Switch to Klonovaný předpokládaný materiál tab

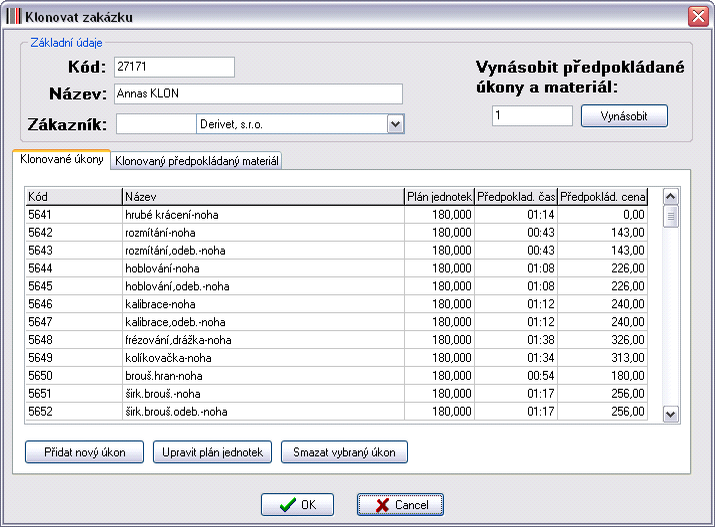coord(197,161)
